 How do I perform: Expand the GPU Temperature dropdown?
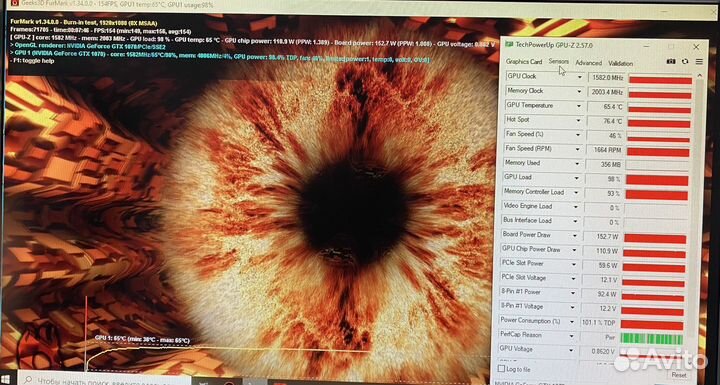coord(579,106)
